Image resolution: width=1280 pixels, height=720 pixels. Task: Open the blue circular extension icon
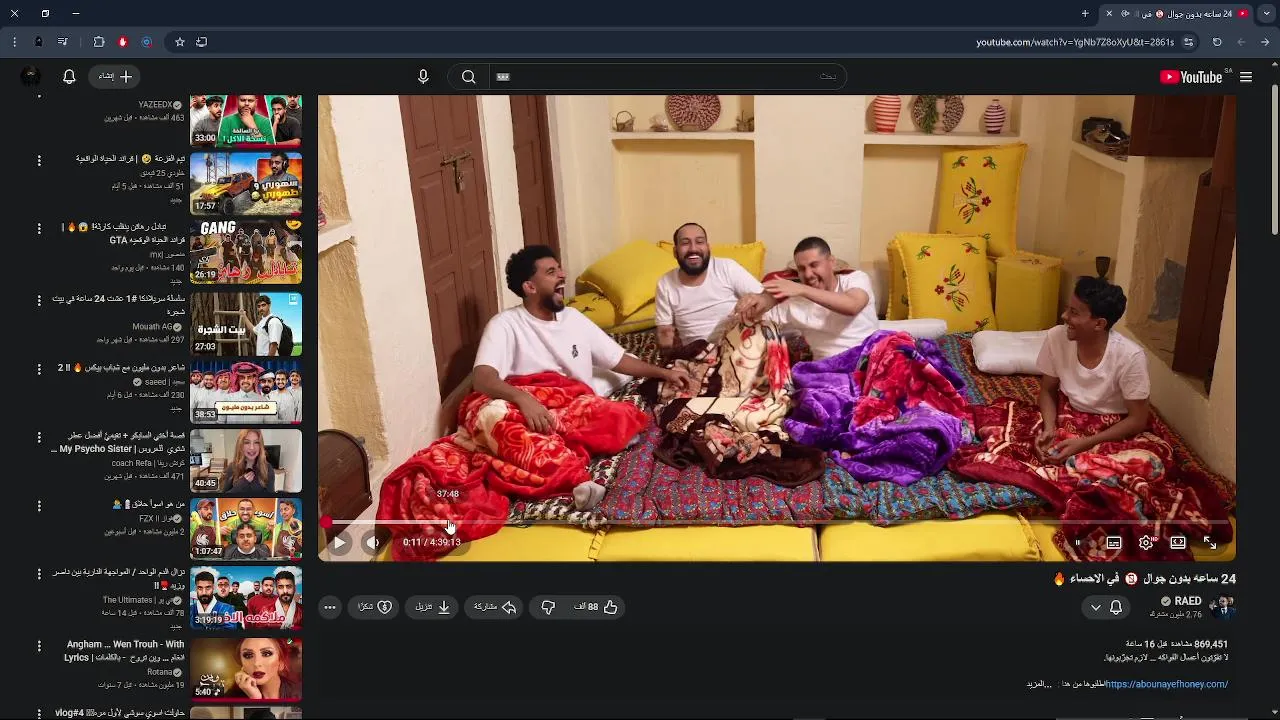[x=146, y=42]
